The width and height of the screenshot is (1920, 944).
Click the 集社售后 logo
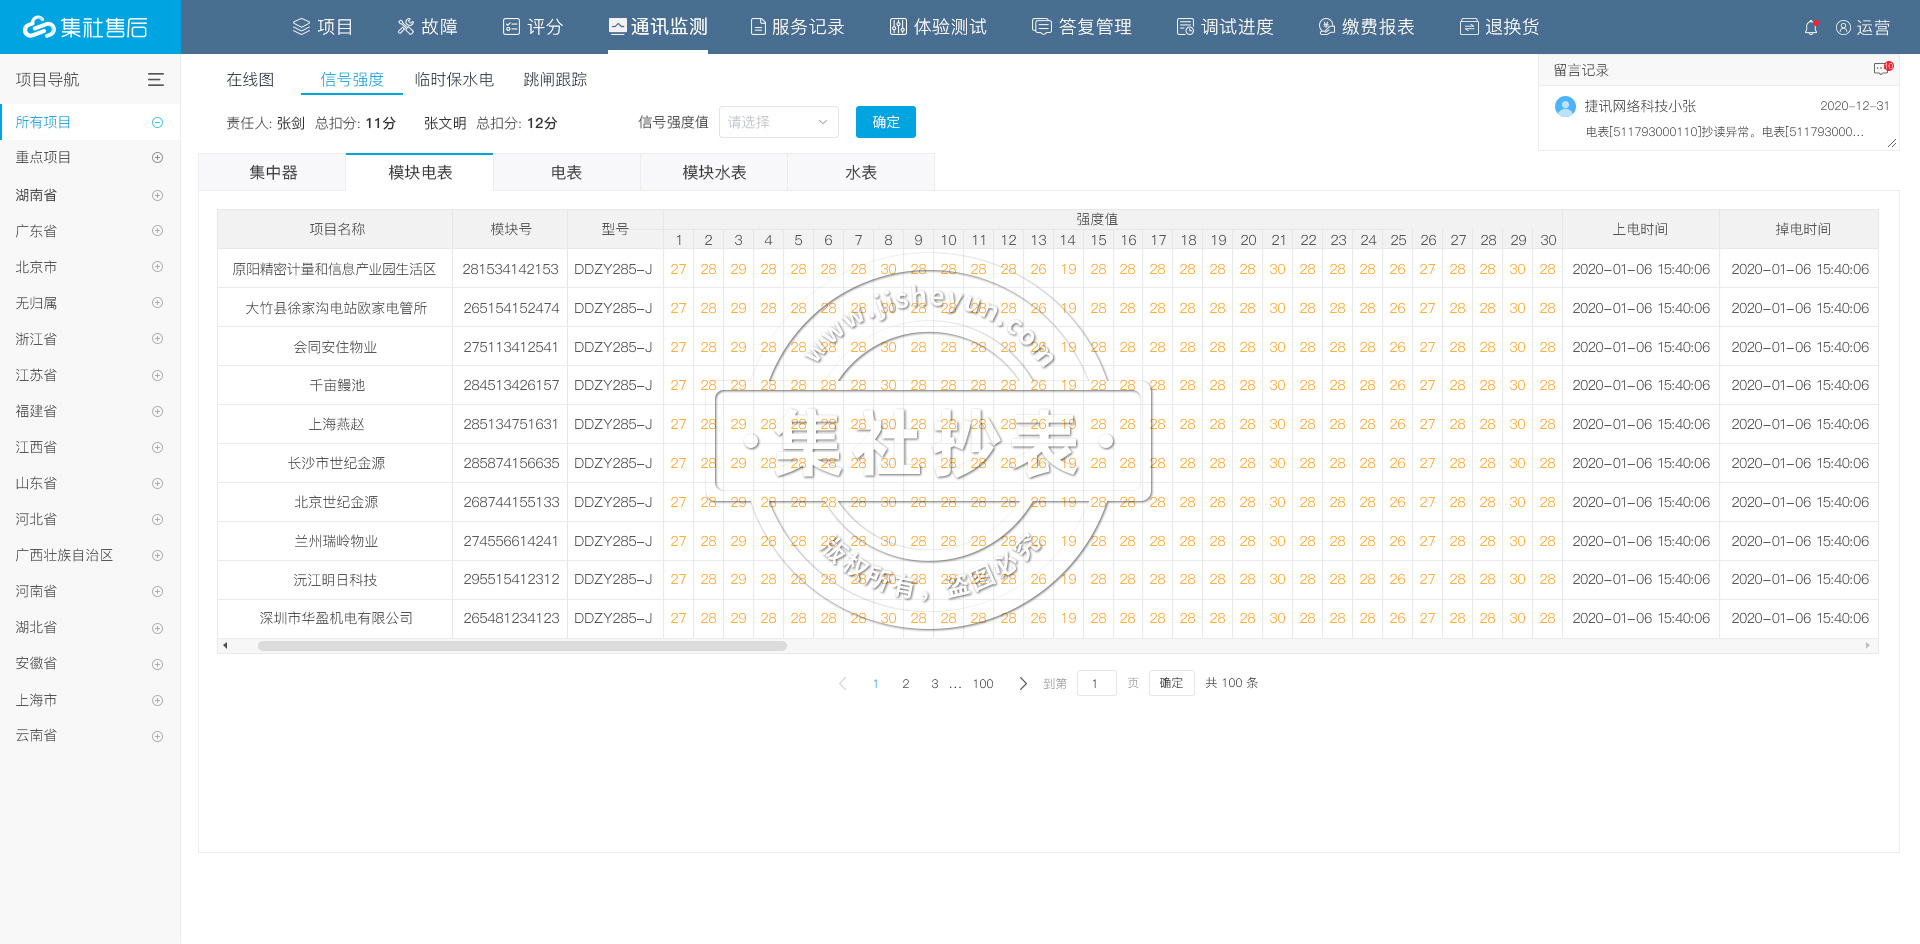pyautogui.click(x=86, y=27)
